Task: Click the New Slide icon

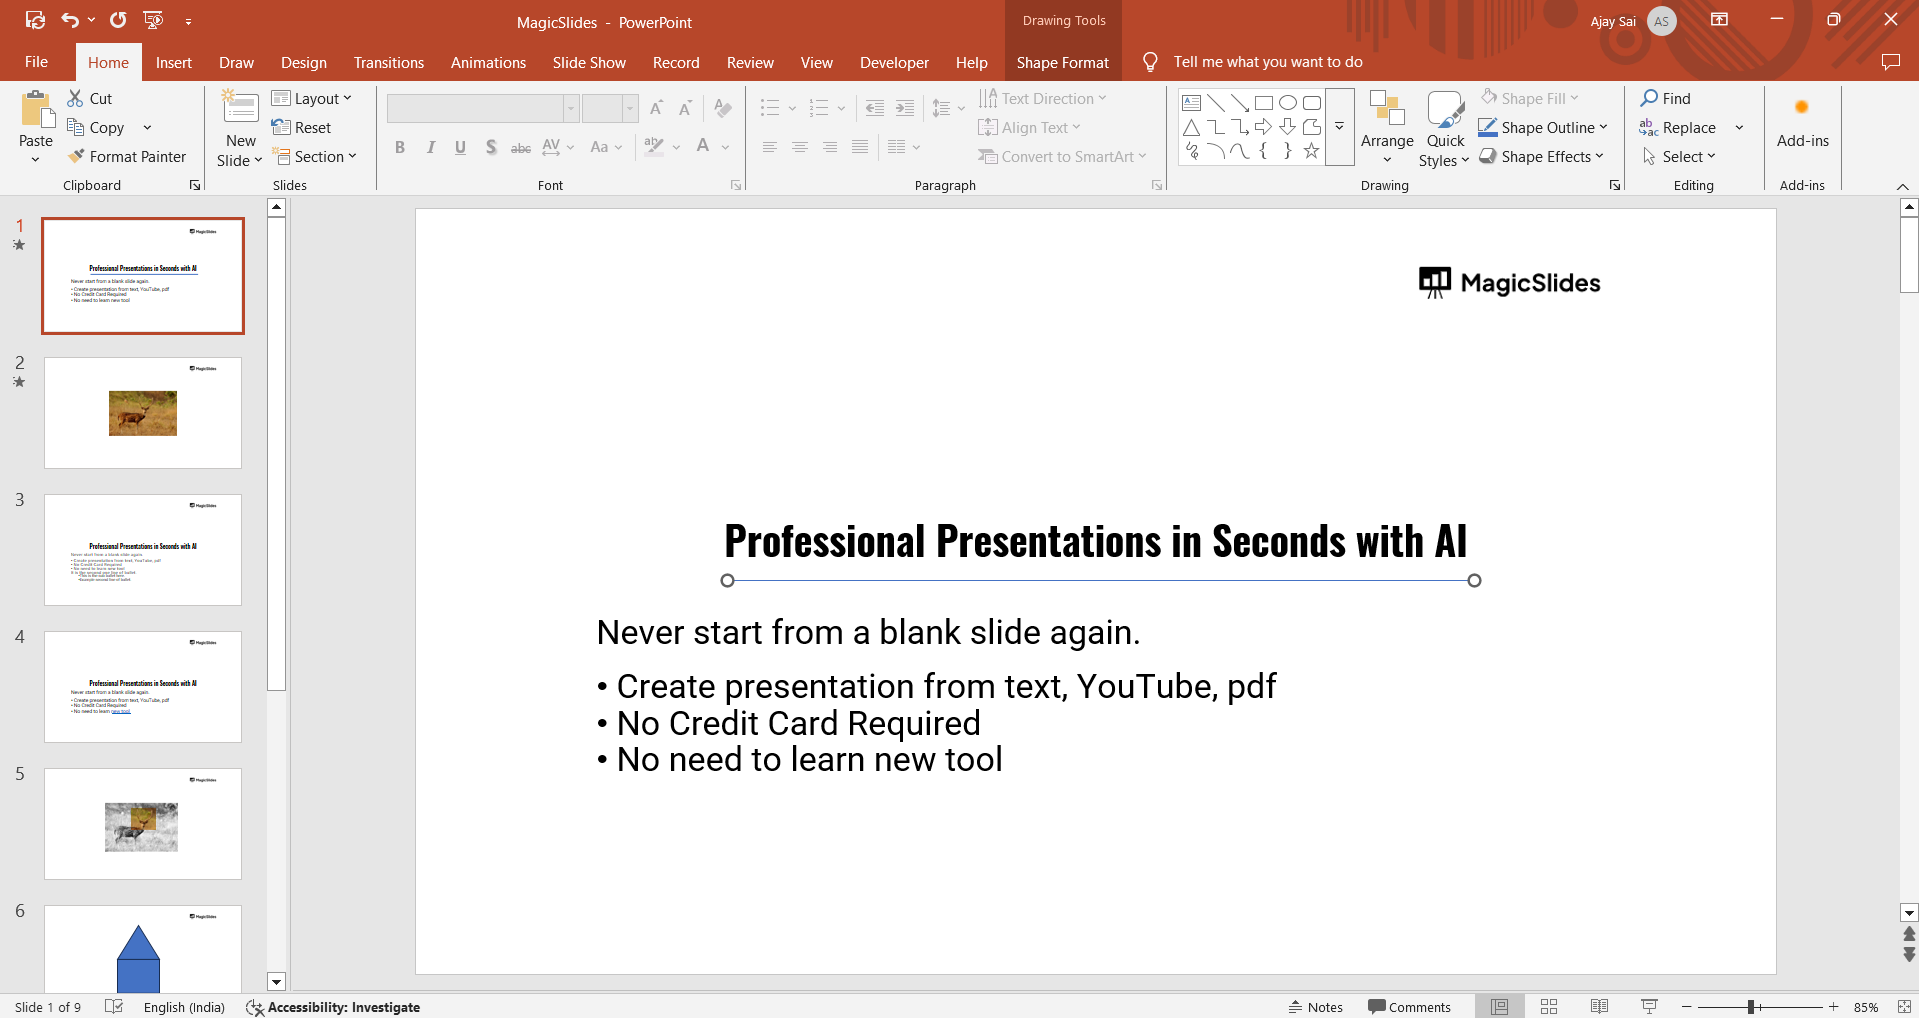Action: 240,110
